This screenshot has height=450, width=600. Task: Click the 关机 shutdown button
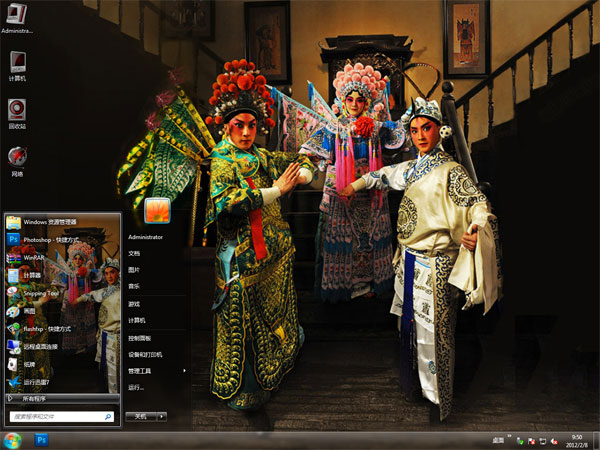(x=141, y=416)
